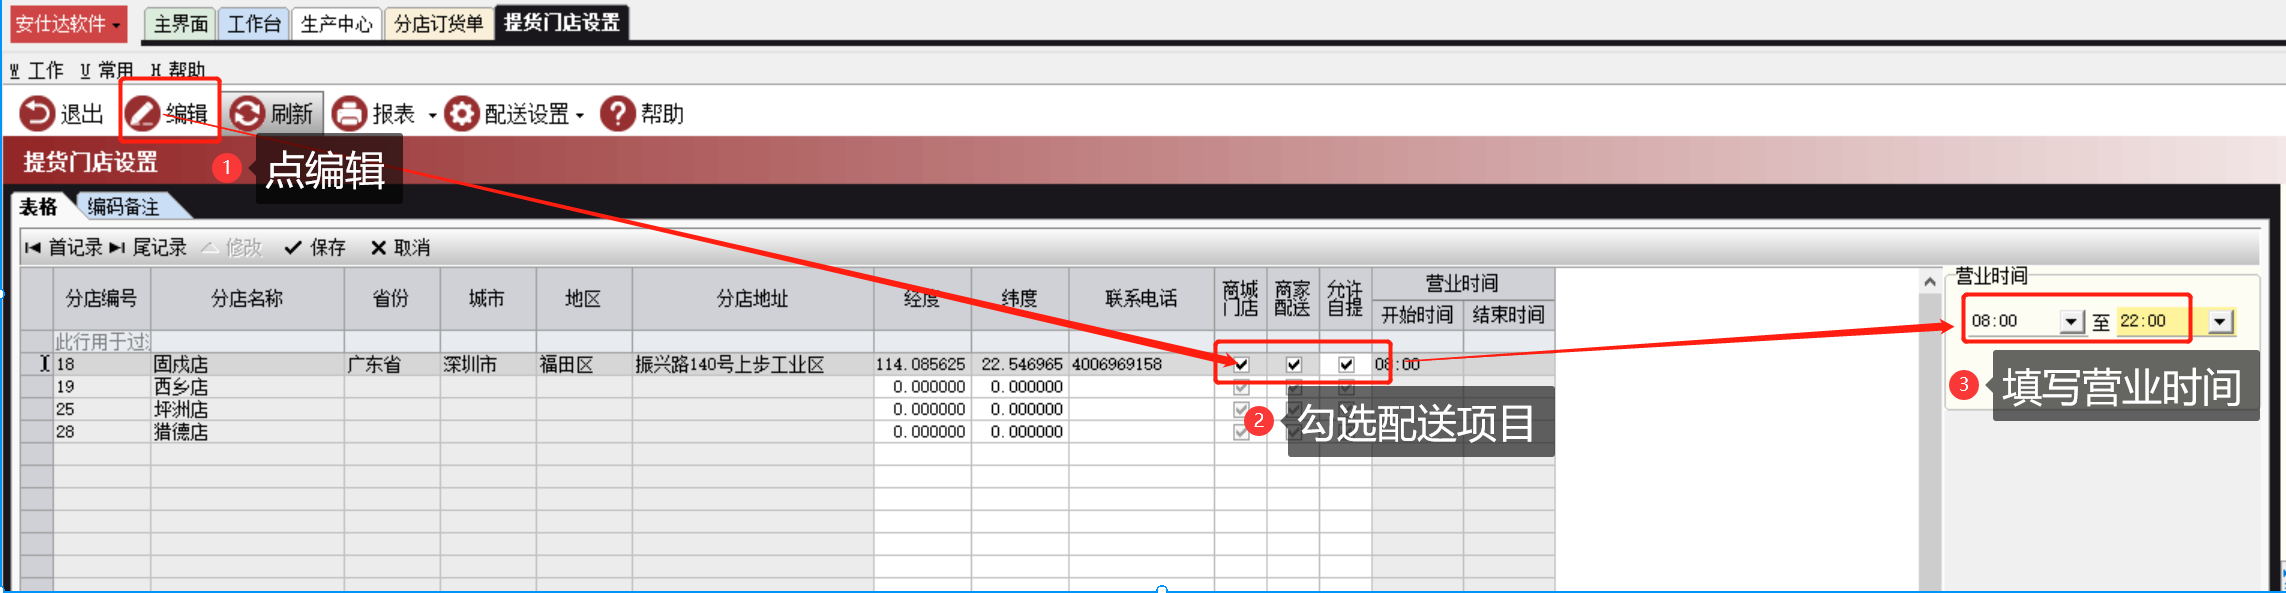
Task: Click the 福田区 district cell
Action: [584, 365]
